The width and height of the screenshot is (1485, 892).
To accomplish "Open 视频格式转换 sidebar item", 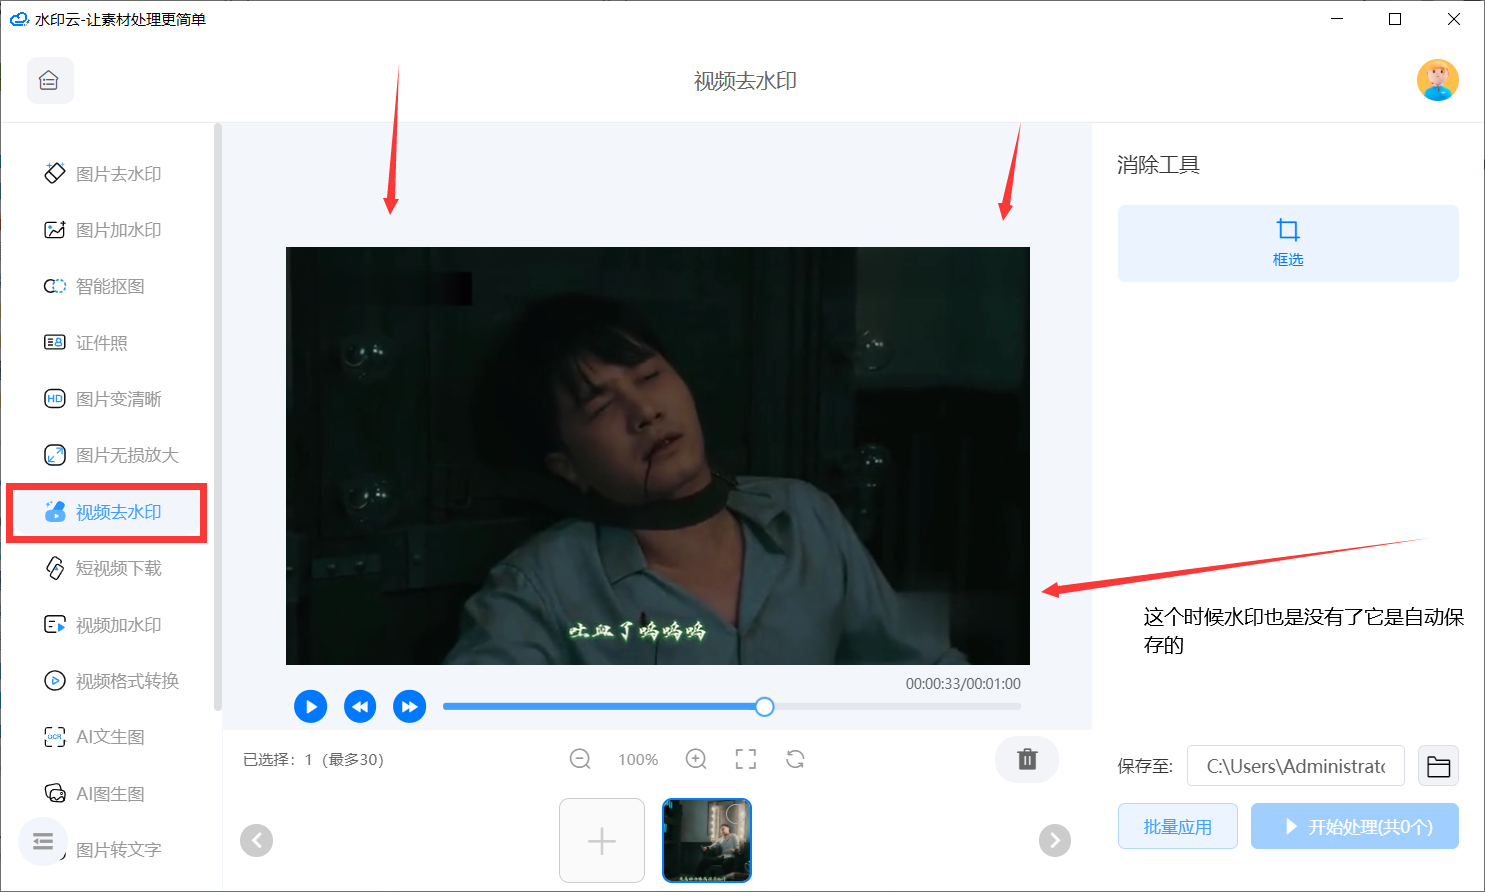I will pyautogui.click(x=112, y=681).
